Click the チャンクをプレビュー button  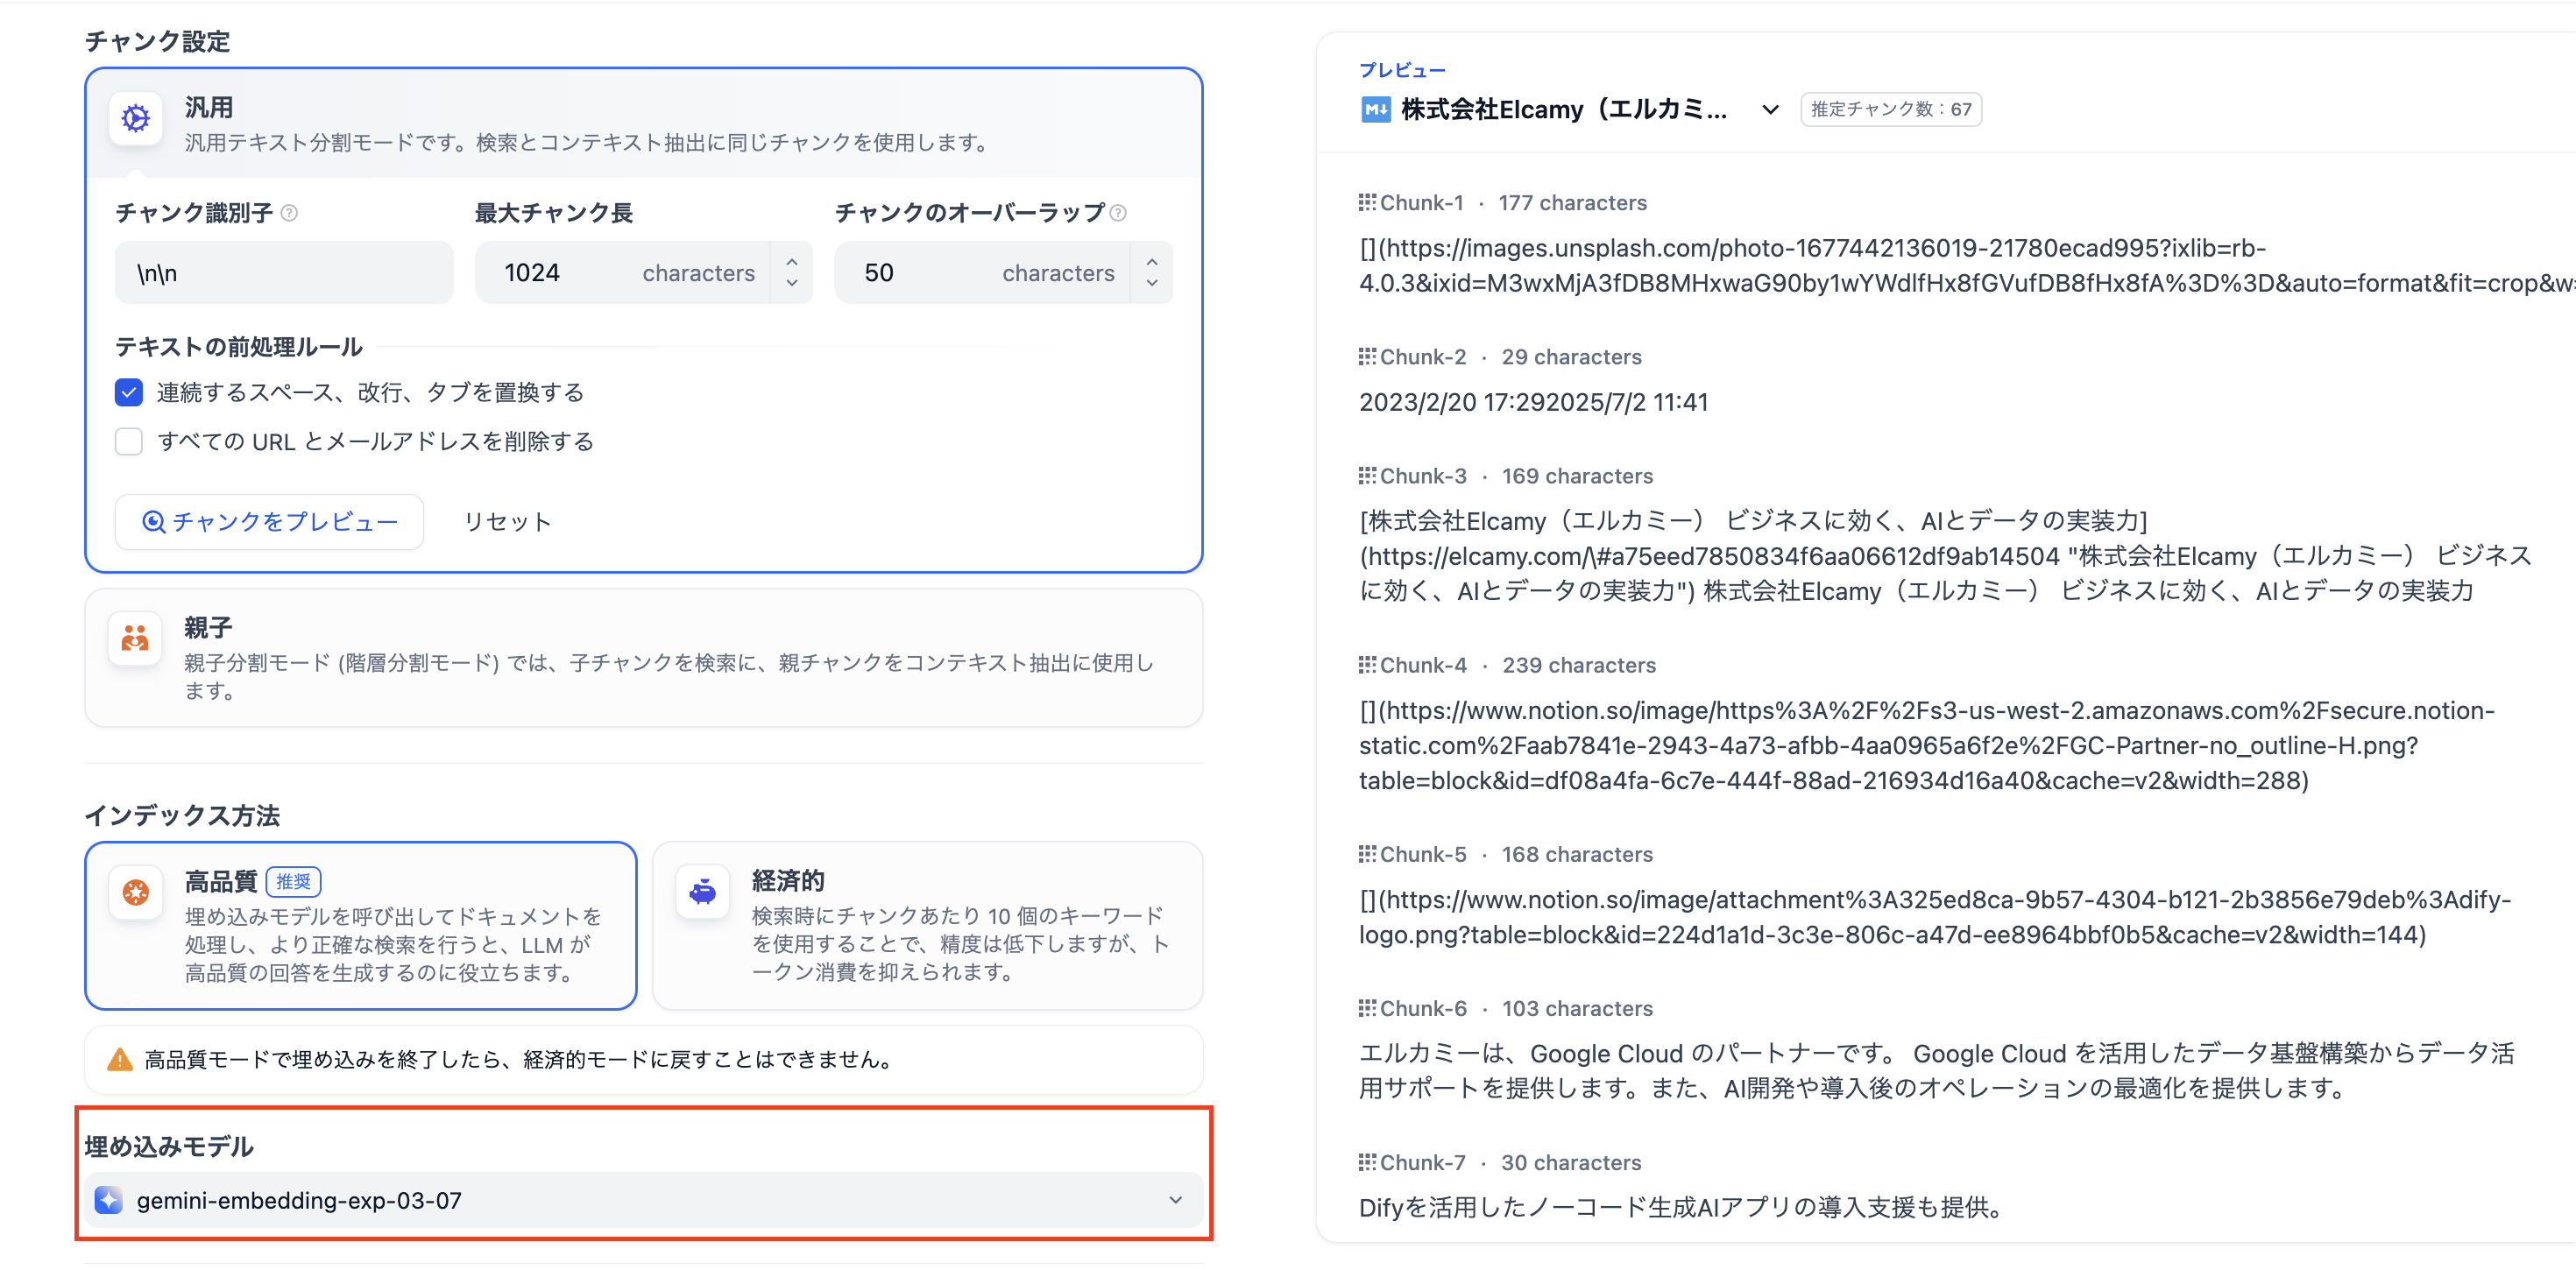(x=269, y=521)
